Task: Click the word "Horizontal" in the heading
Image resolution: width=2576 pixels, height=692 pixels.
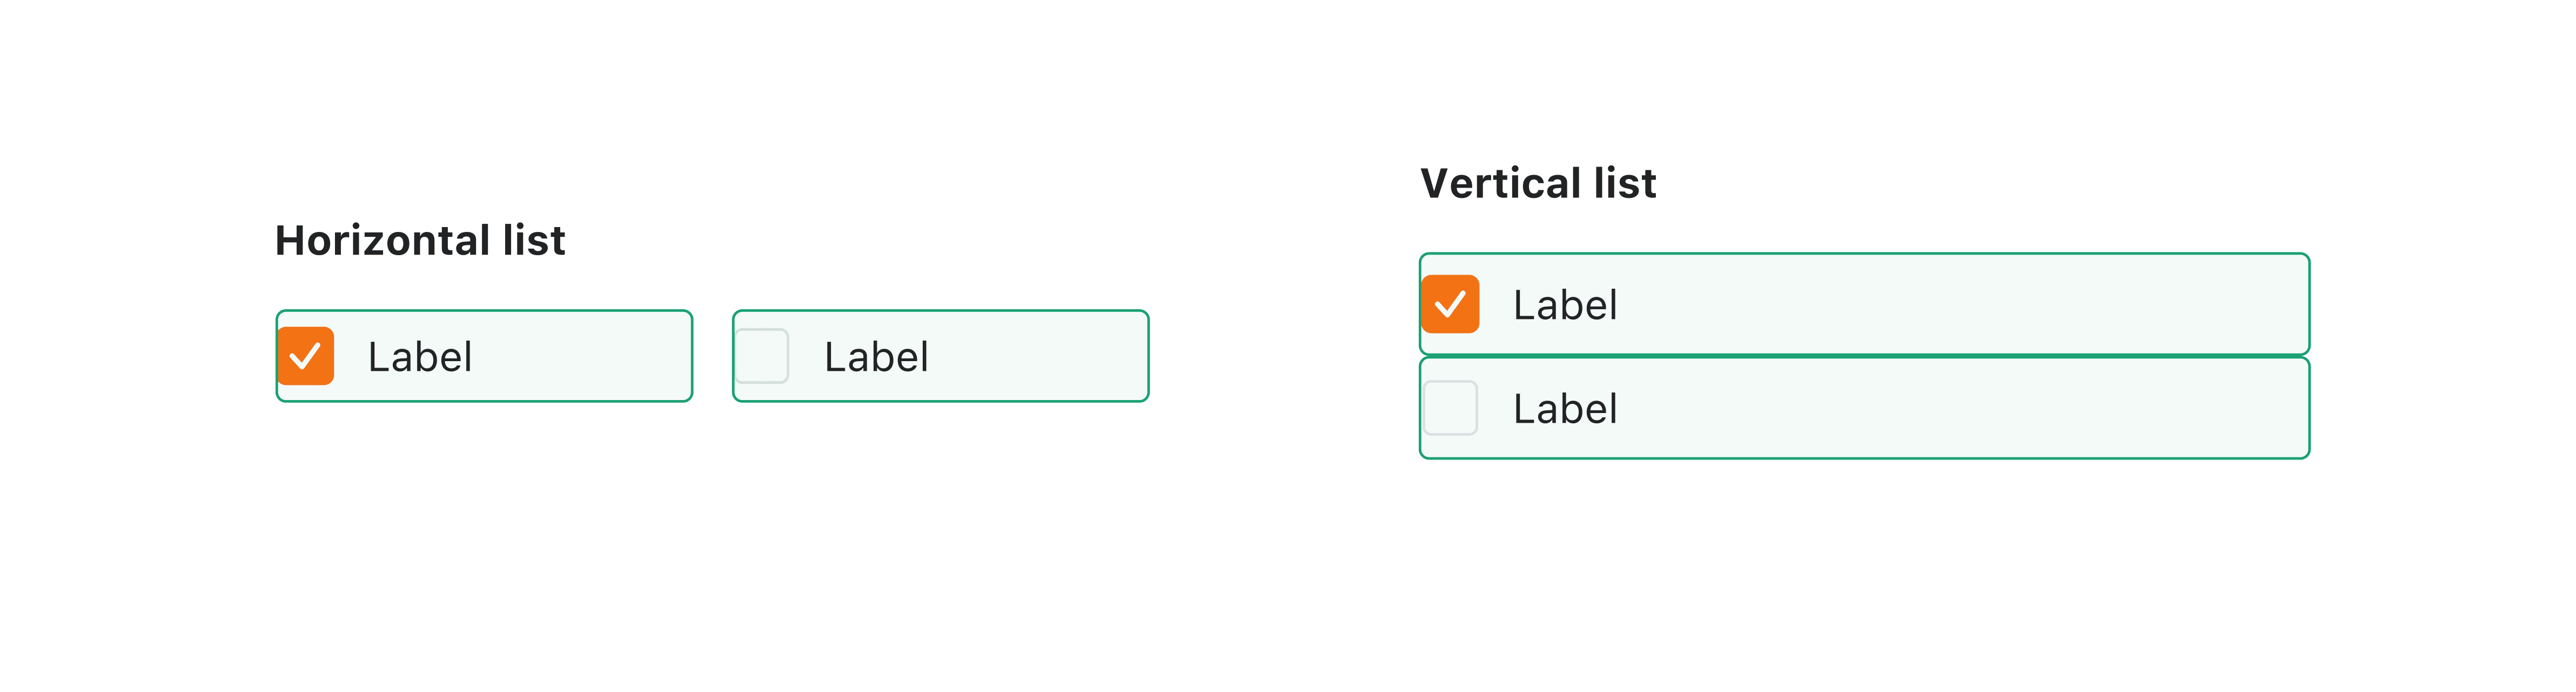Action: click(382, 241)
